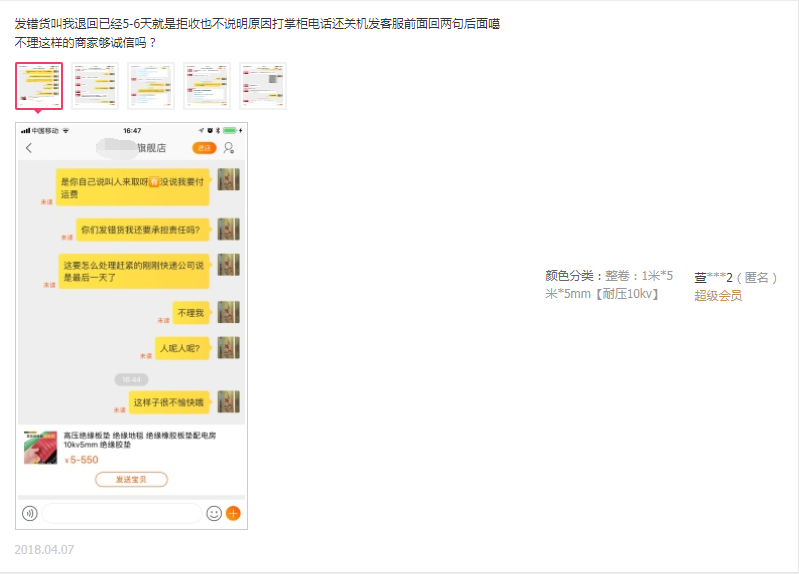Click the 超级会员 super member label

(x=718, y=295)
